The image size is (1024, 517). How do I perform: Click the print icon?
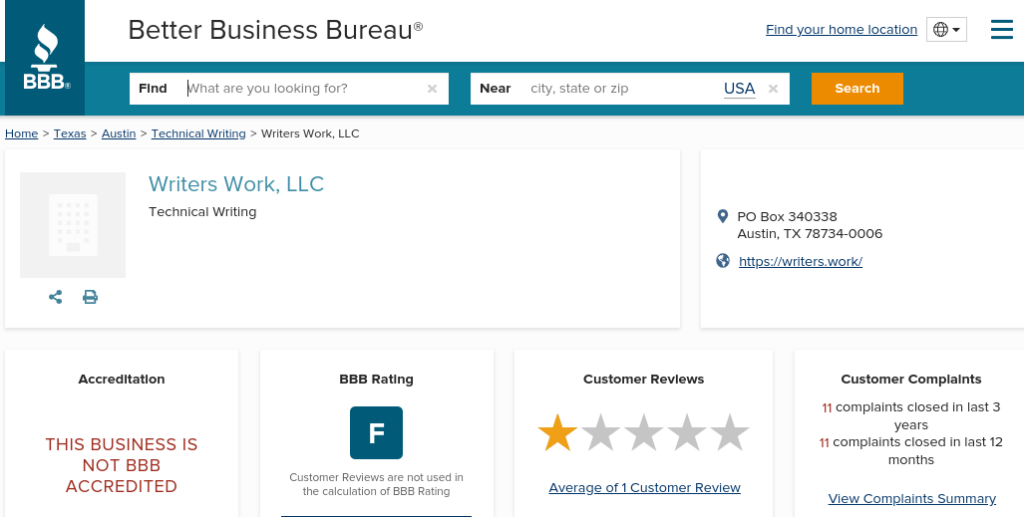pyautogui.click(x=90, y=297)
